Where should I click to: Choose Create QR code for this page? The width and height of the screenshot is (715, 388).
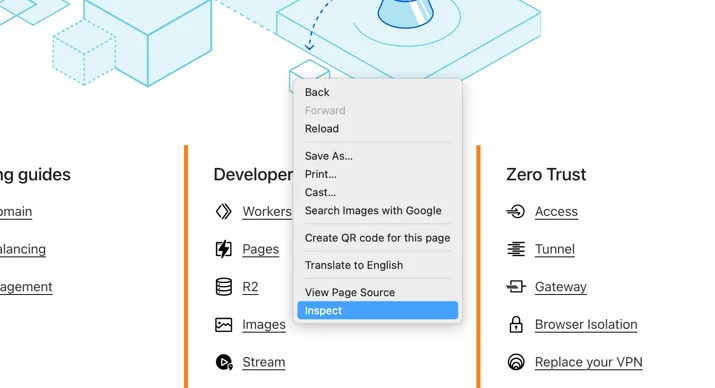(x=378, y=238)
